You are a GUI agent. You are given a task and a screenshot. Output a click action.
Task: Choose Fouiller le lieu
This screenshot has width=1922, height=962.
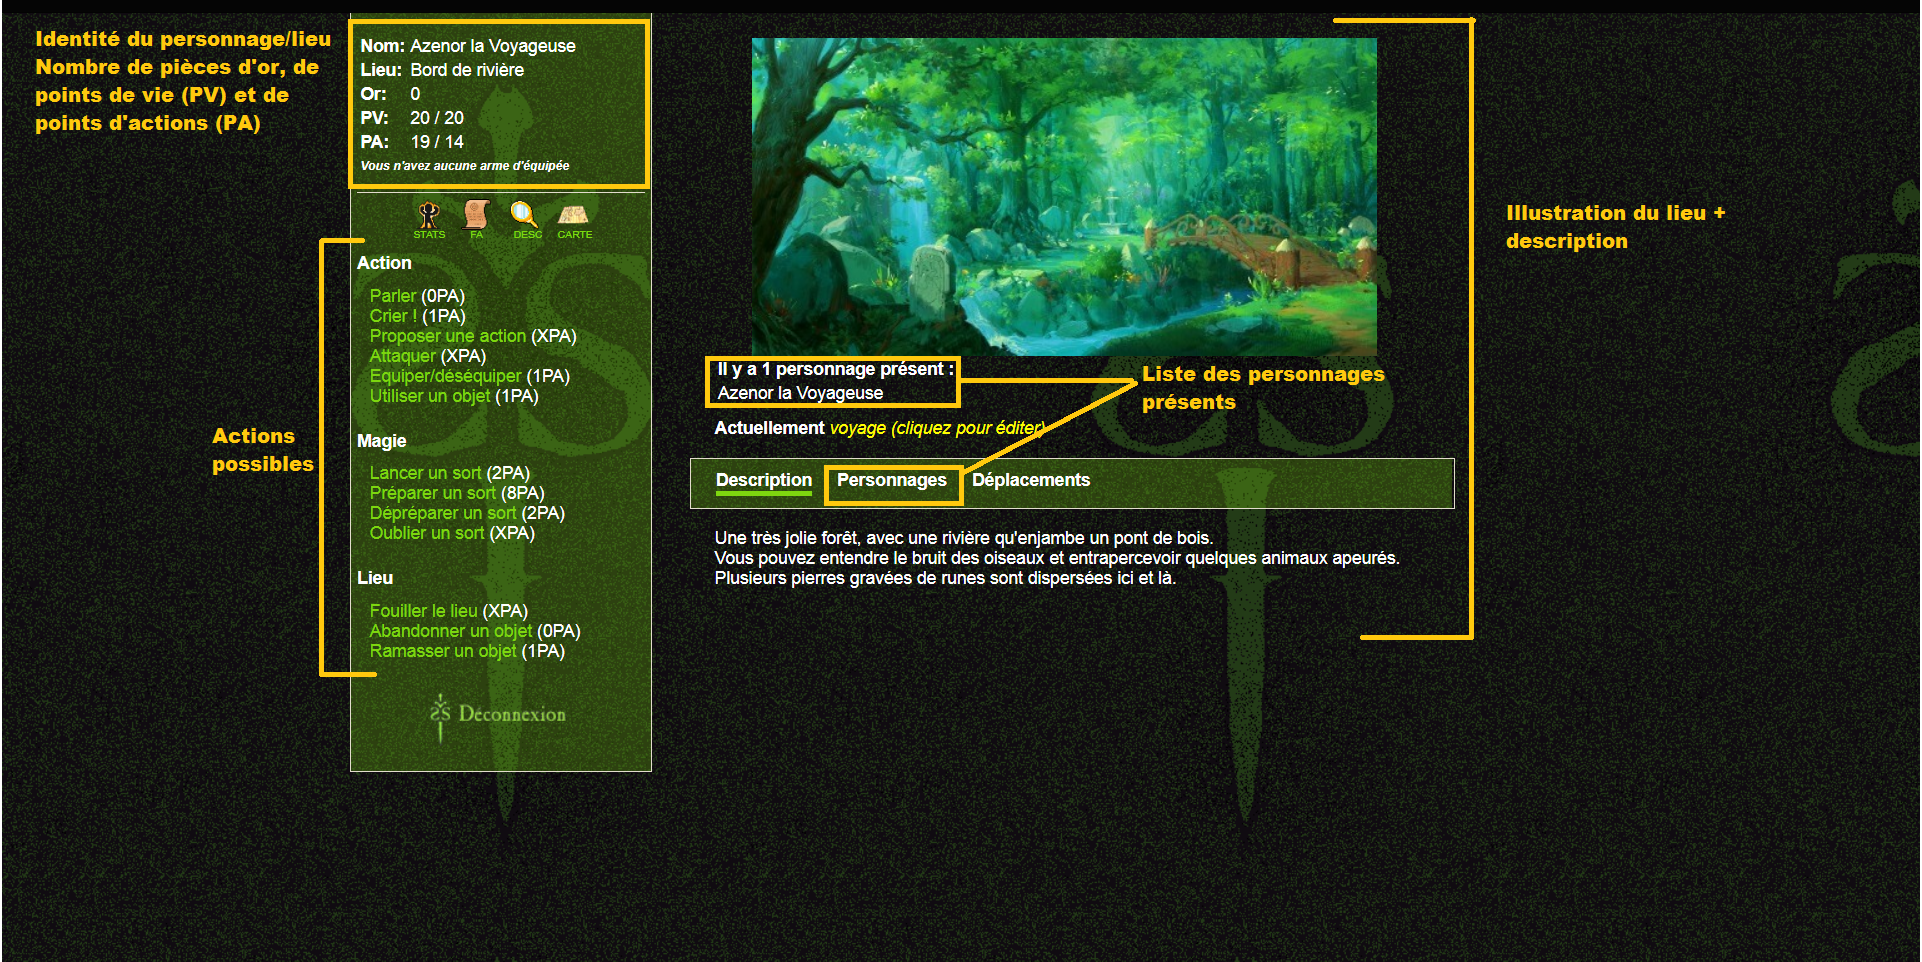pos(423,611)
